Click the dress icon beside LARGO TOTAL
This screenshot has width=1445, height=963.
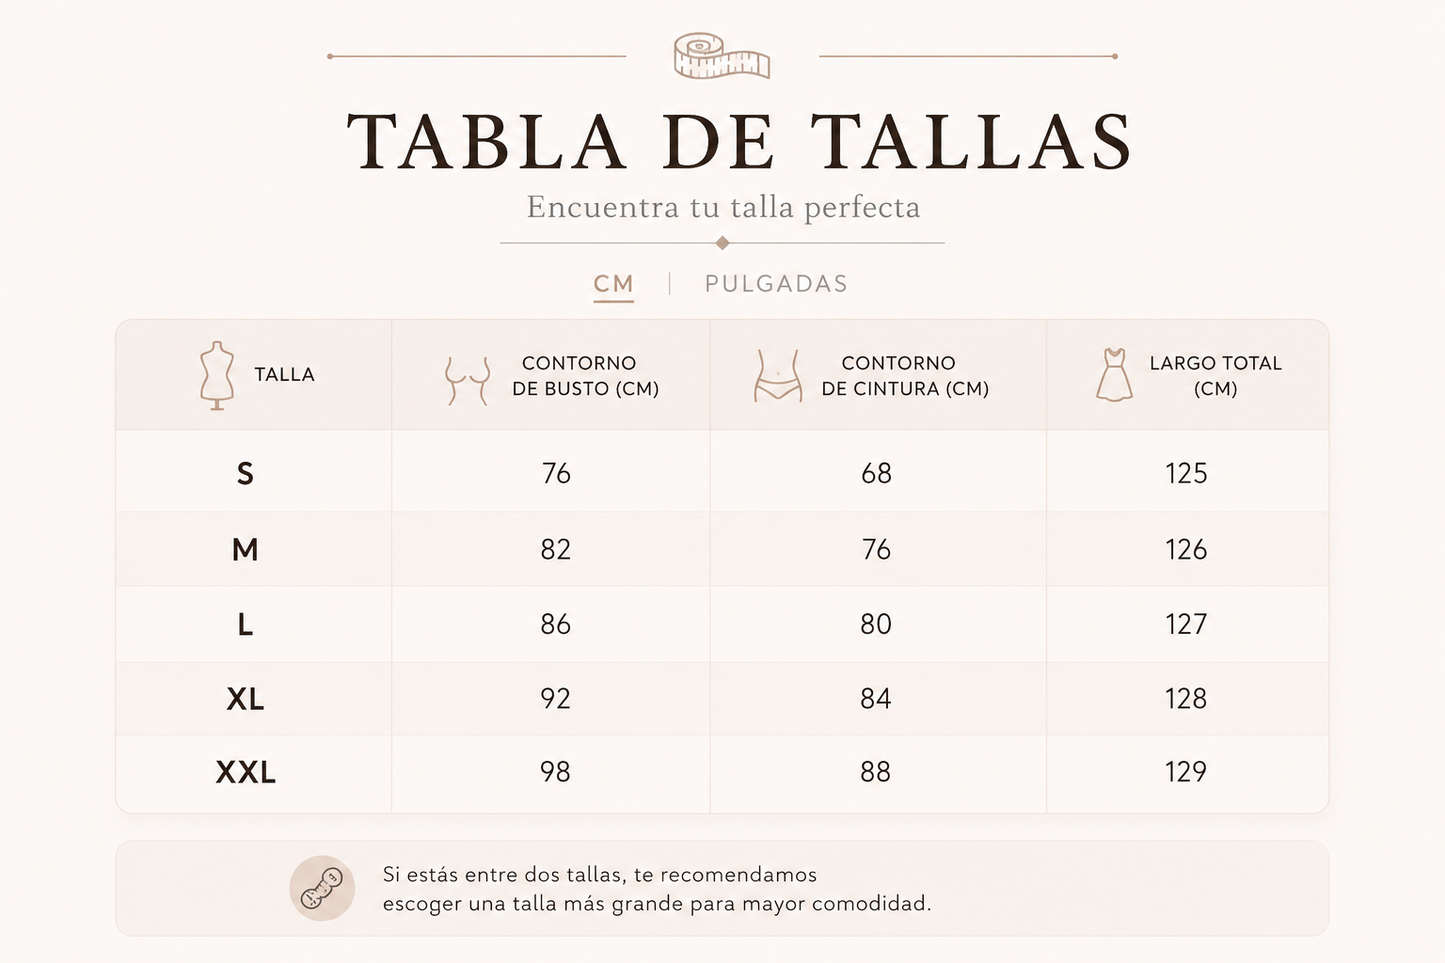1114,375
